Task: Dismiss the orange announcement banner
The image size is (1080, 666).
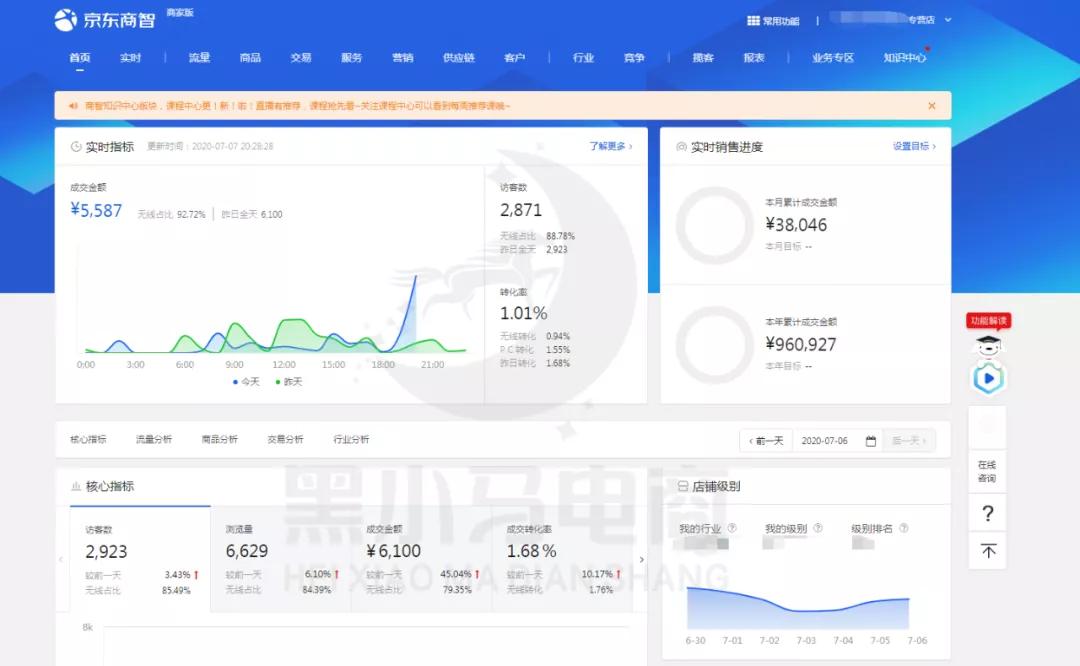Action: [931, 105]
